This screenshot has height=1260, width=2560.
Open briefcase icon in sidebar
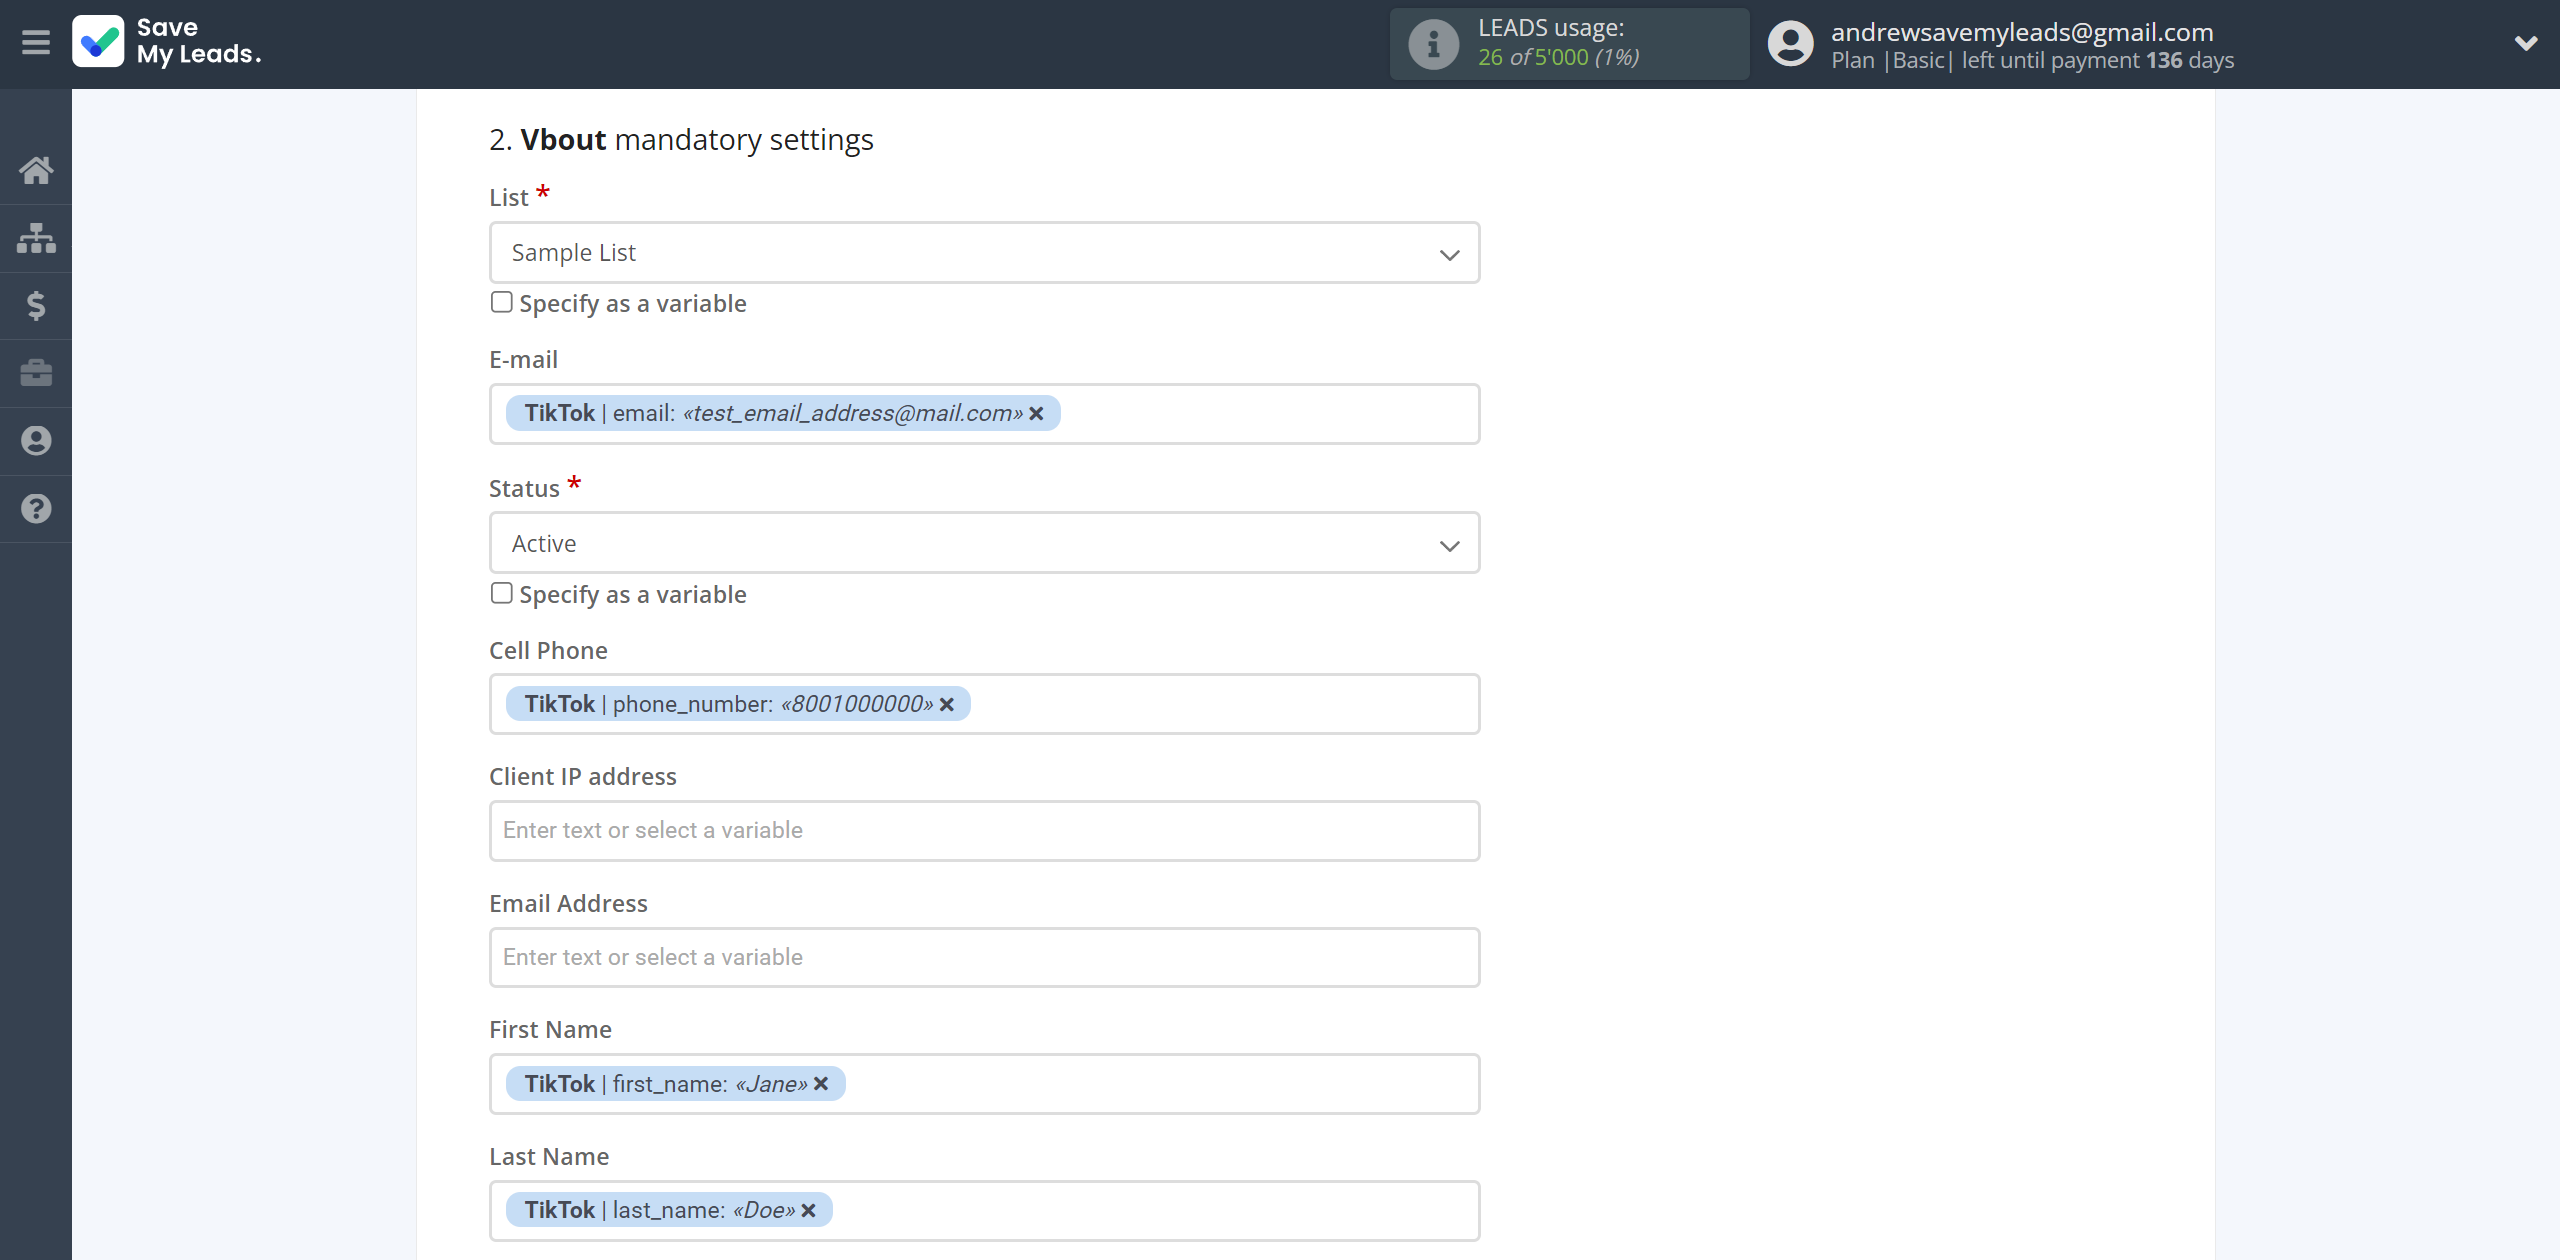click(36, 373)
